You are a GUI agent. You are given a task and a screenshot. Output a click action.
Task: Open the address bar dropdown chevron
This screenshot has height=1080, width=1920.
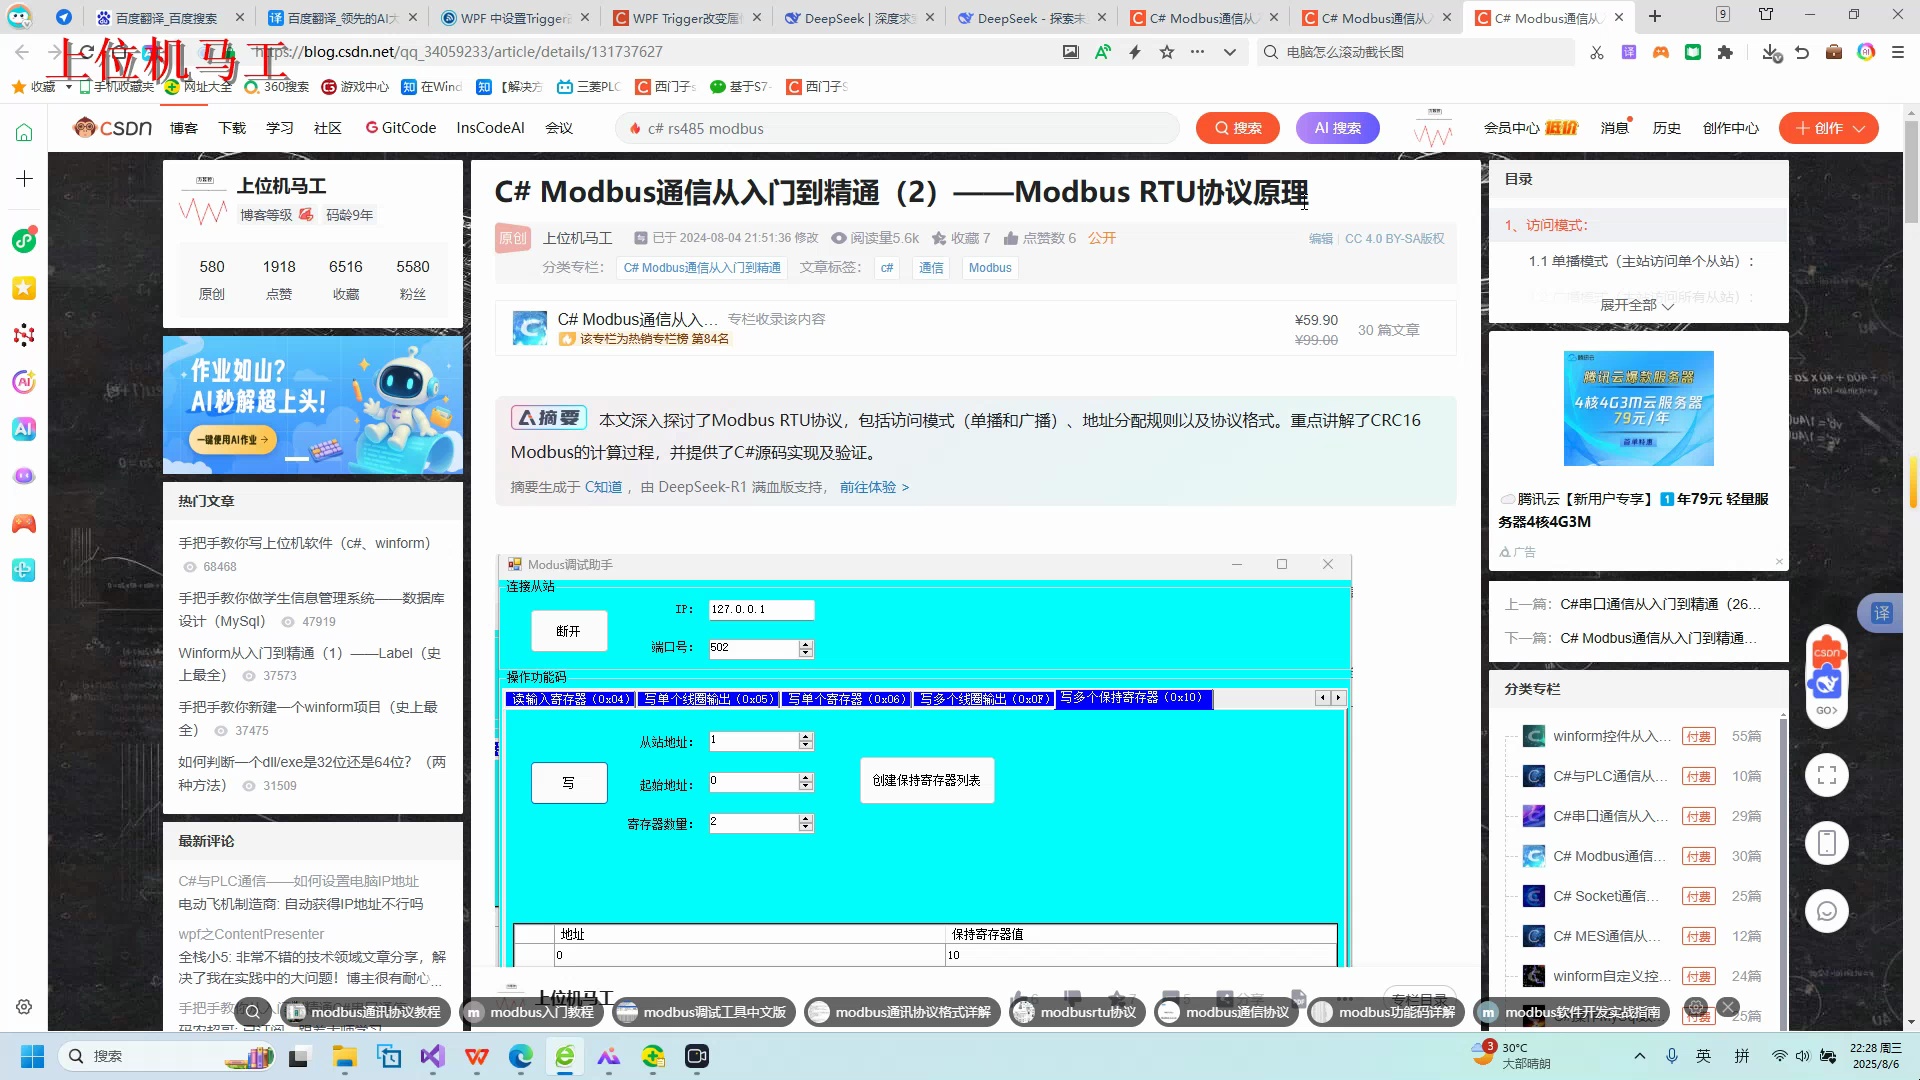click(1230, 52)
